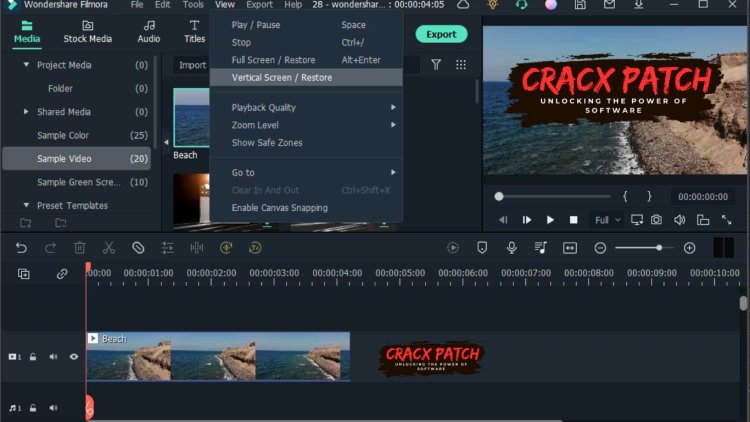The height and width of the screenshot is (422, 750).
Task: Click the zoom-to-fit timeline icon
Action: coord(570,248)
